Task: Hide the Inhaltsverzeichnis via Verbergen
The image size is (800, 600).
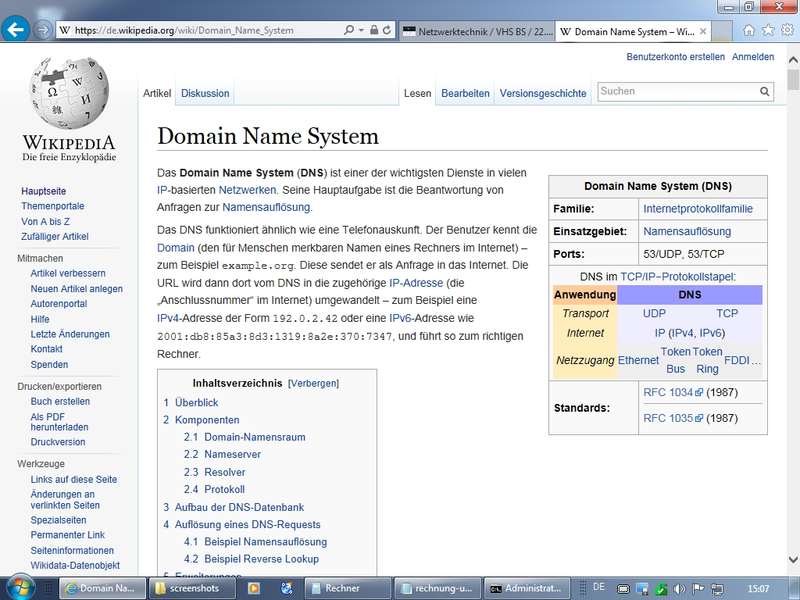Action: pyautogui.click(x=313, y=383)
